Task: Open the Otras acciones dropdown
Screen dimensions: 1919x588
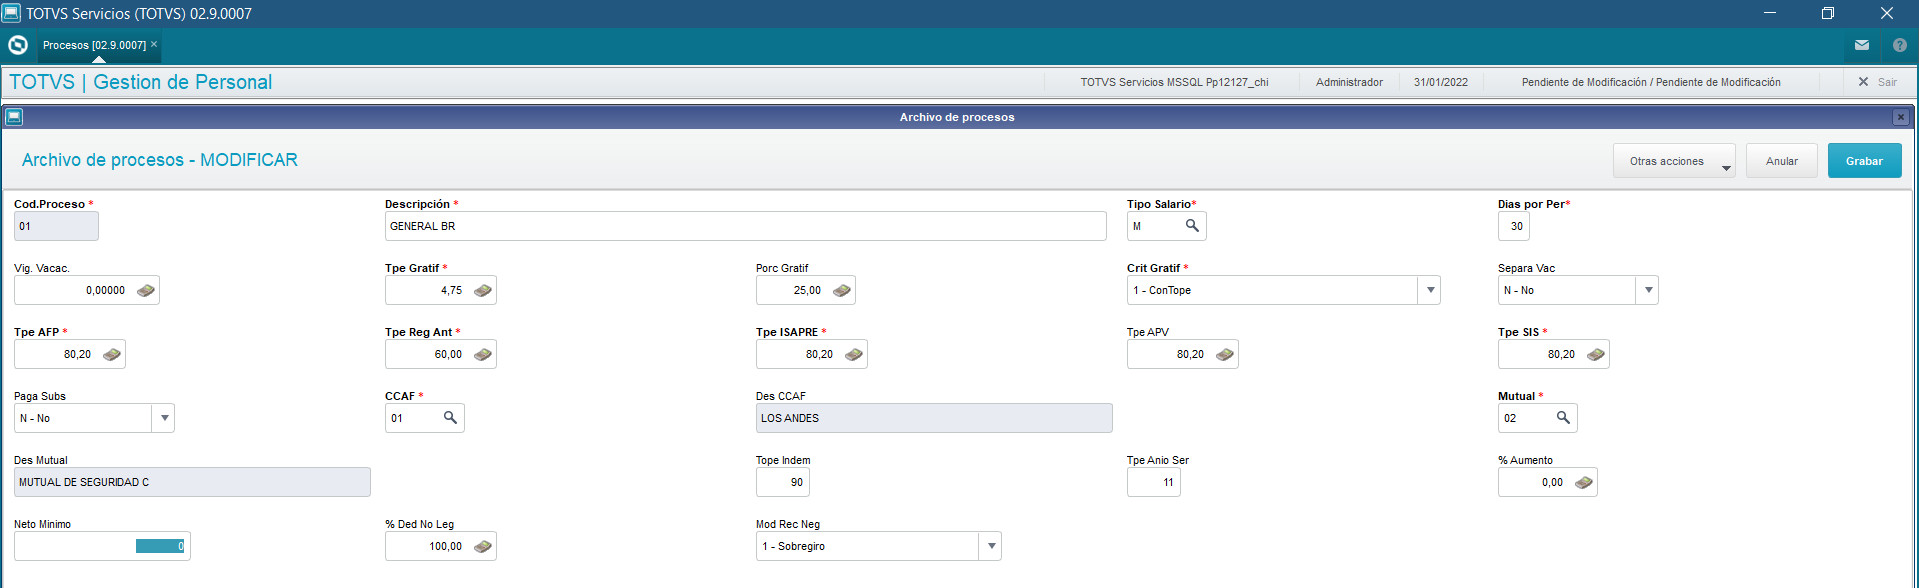Action: [x=1674, y=161]
